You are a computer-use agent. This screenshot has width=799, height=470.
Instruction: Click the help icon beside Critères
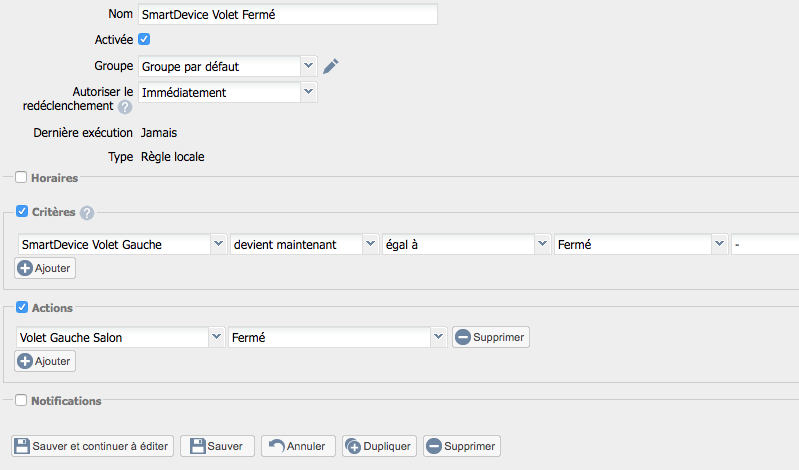87,213
